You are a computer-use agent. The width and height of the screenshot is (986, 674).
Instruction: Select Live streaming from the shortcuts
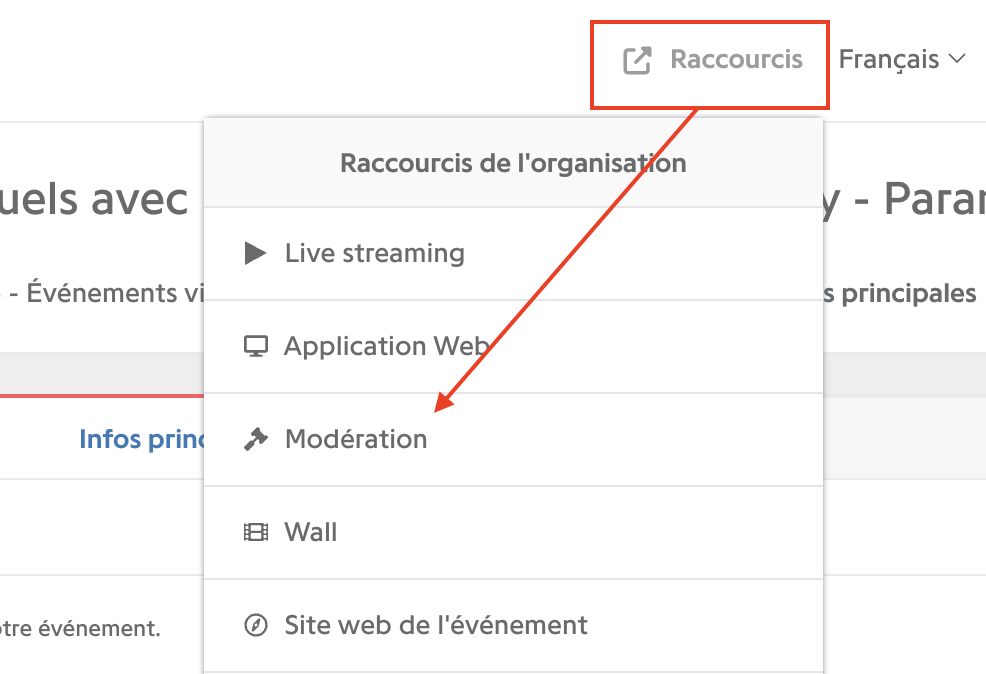(x=513, y=253)
